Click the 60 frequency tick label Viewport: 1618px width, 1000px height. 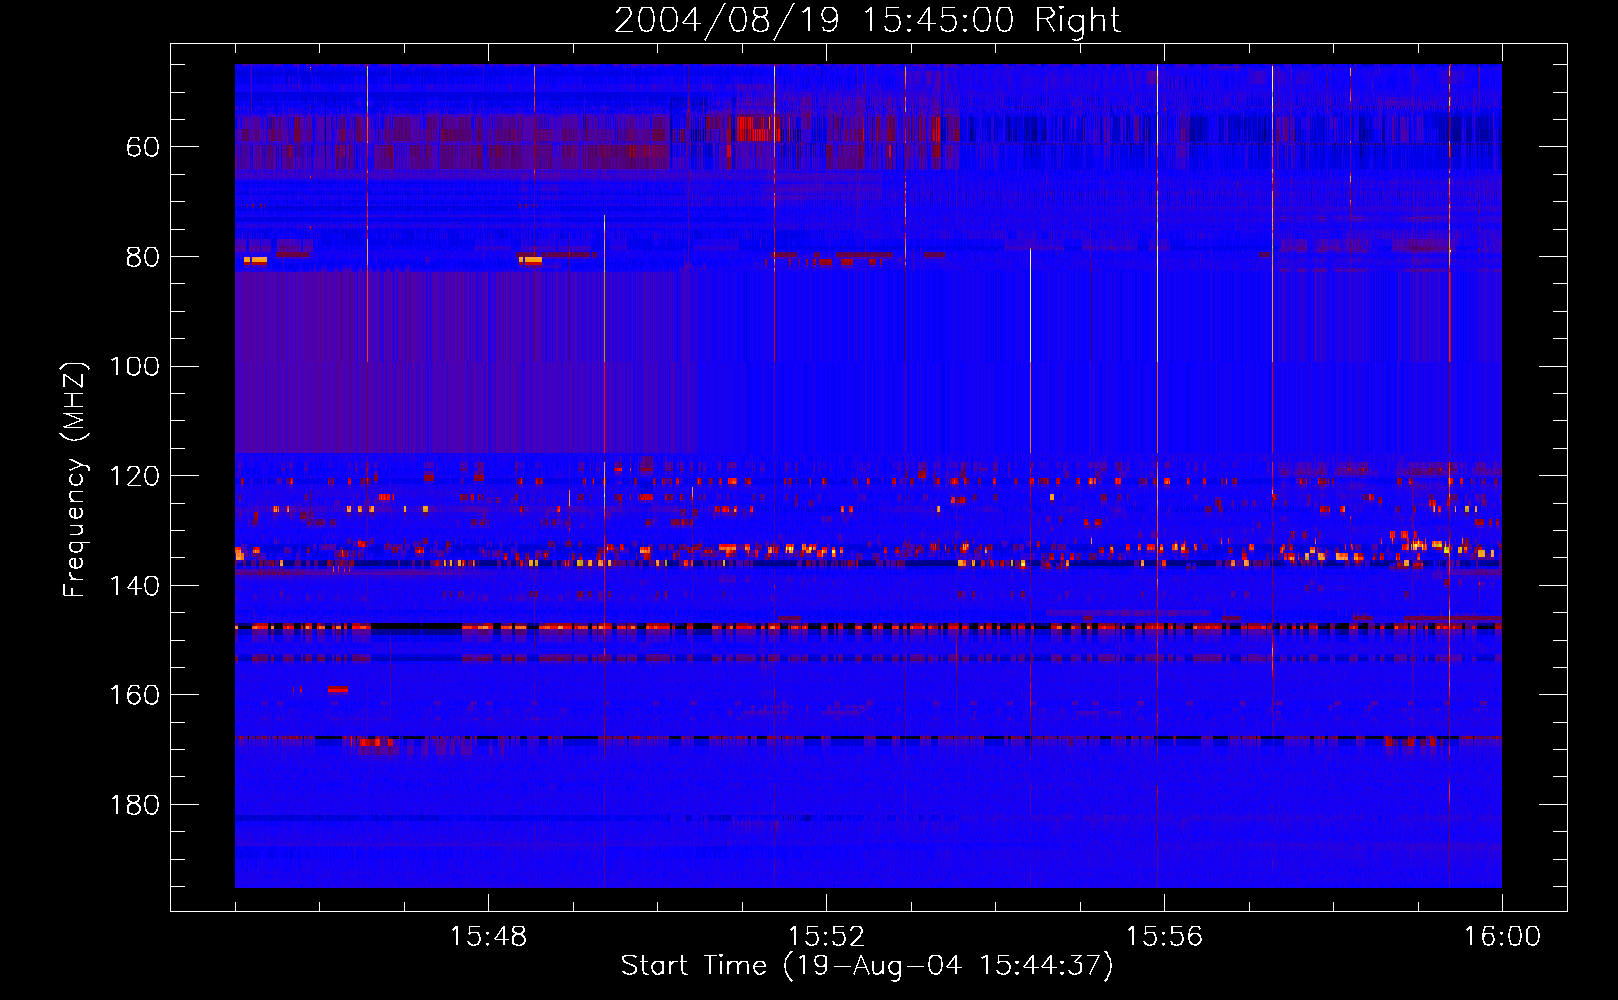143,147
